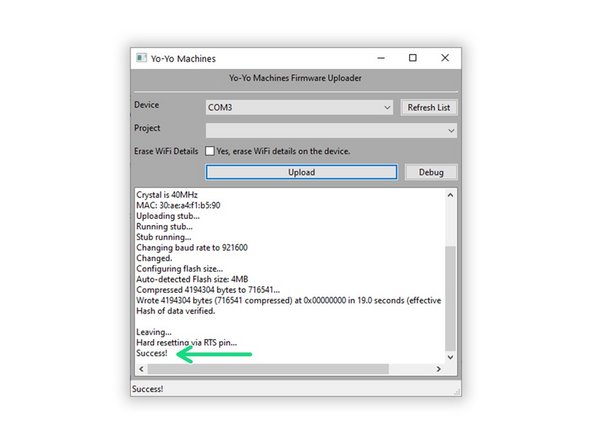Minimize the Yo-Yo Machines window
592x444 pixels.
tap(381, 58)
